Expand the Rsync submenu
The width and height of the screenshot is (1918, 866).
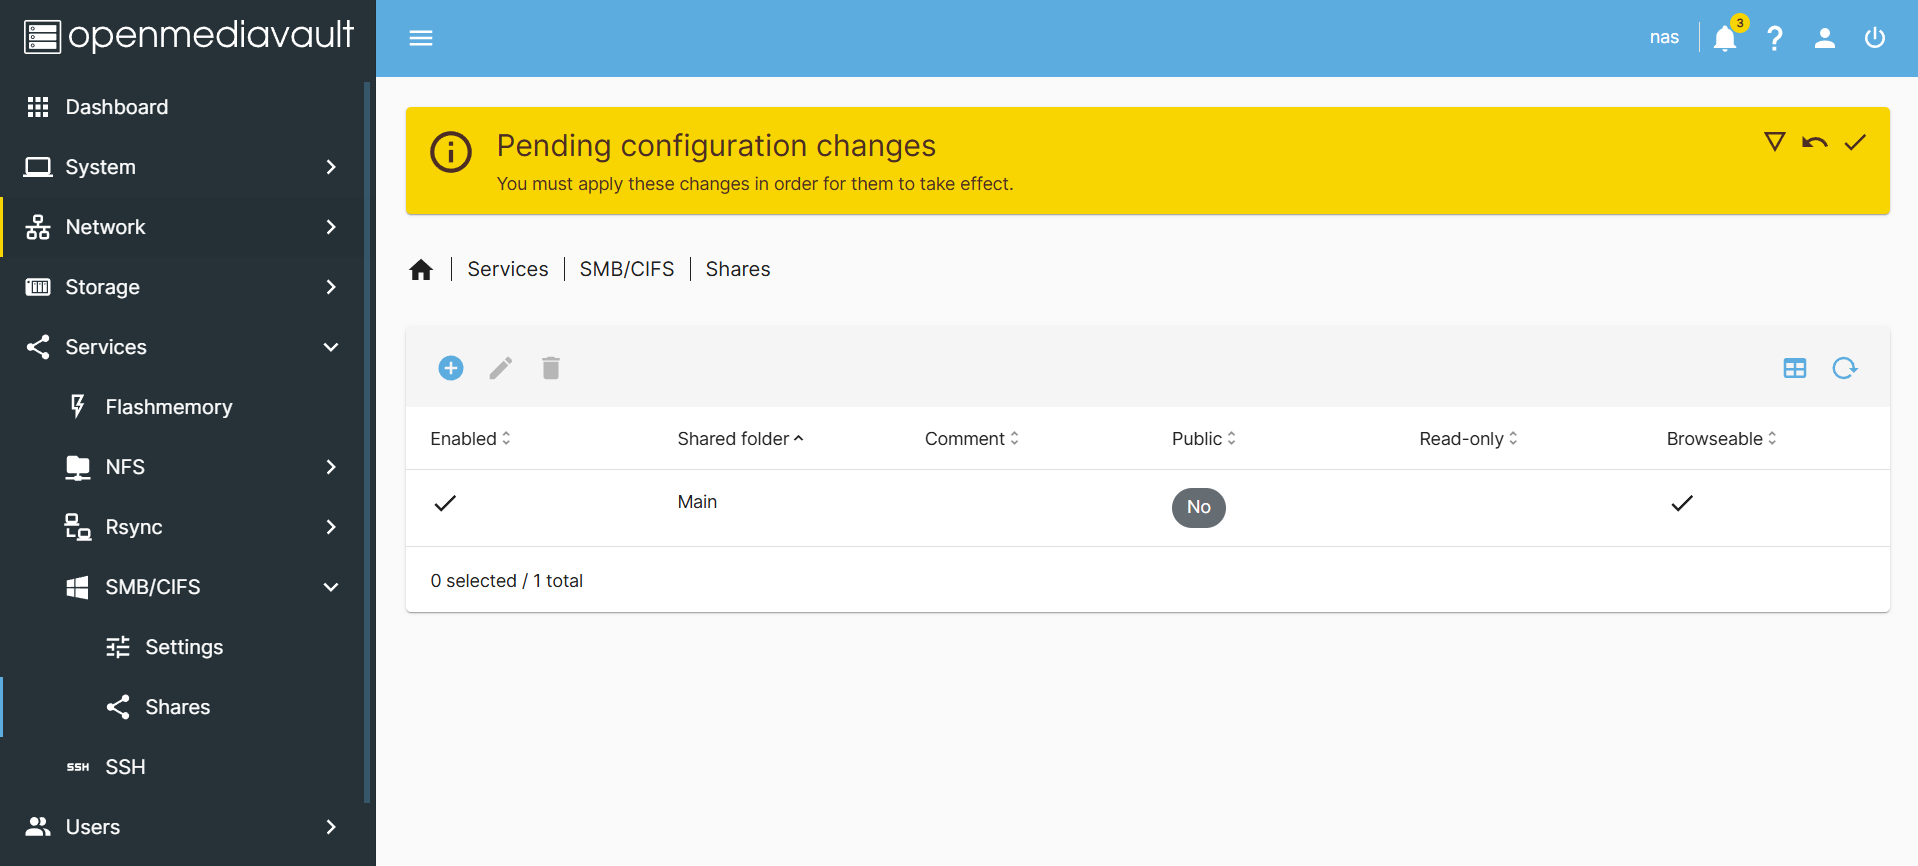point(184,527)
